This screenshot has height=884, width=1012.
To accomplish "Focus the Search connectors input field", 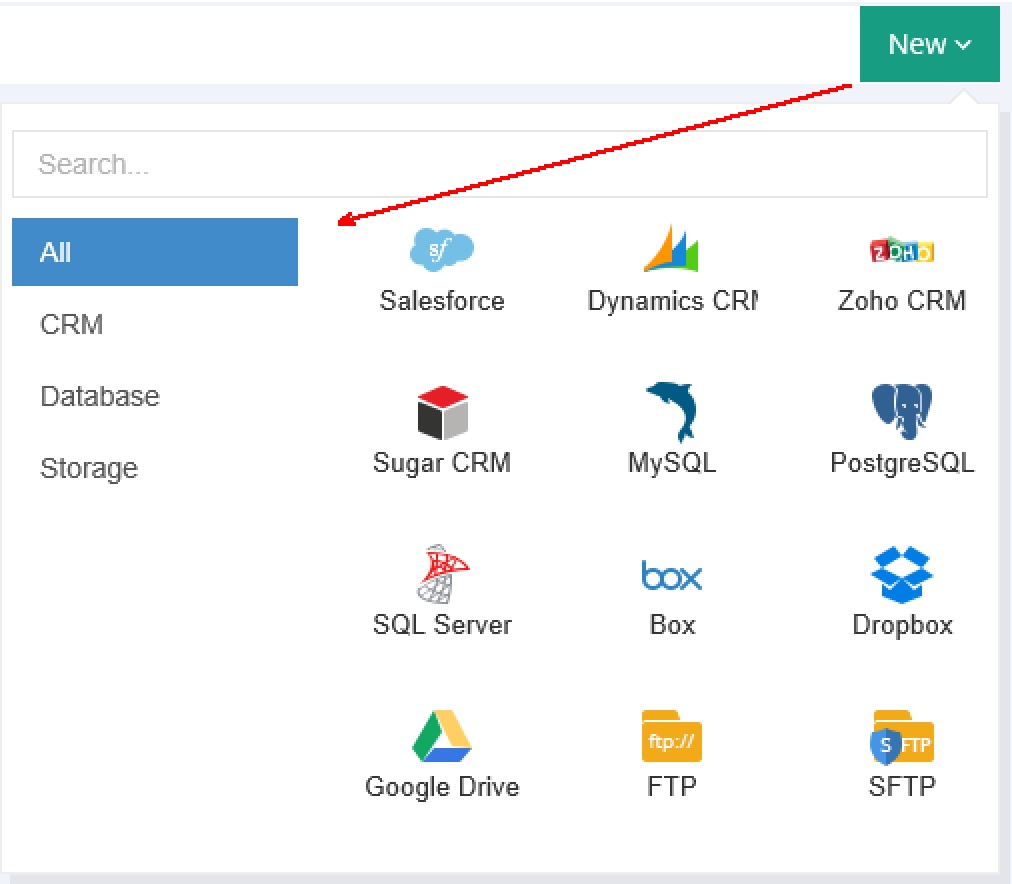I will 500,164.
